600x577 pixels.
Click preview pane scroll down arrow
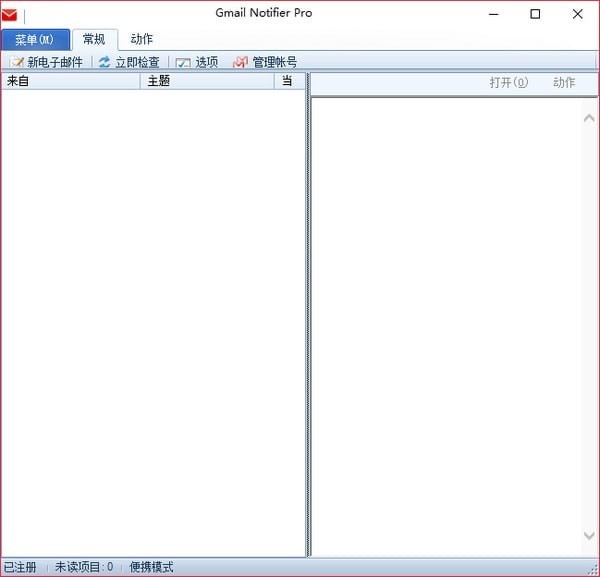(x=590, y=536)
